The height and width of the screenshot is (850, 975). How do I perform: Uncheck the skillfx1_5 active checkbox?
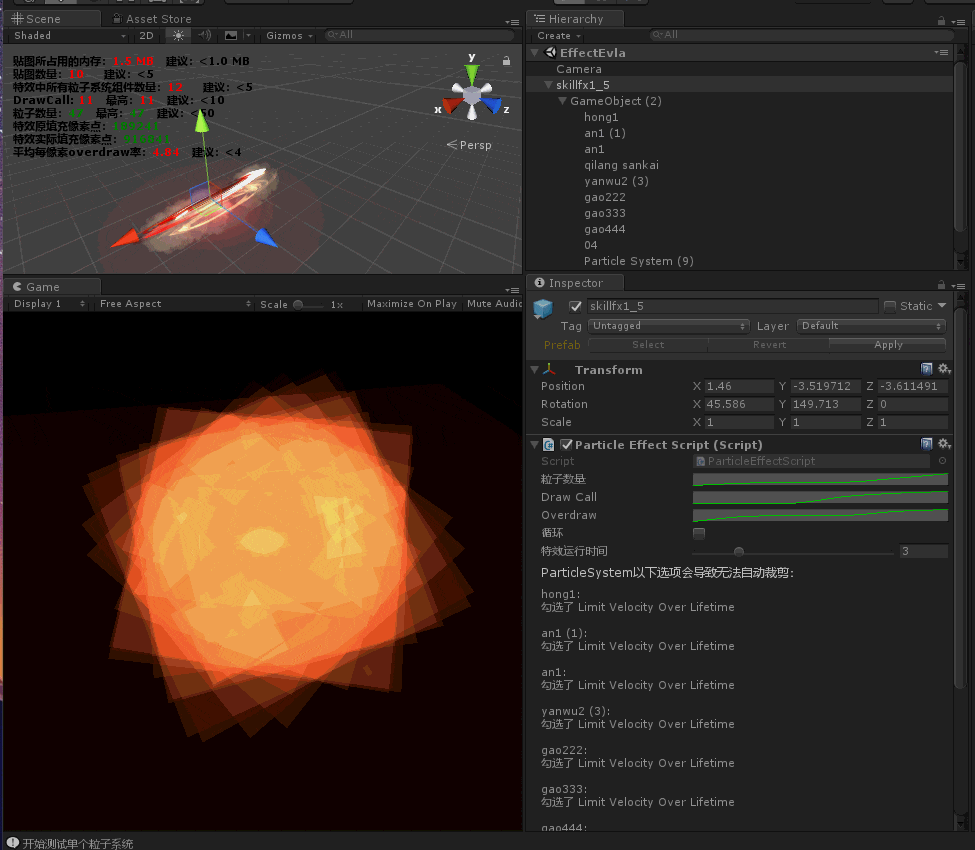(x=575, y=306)
